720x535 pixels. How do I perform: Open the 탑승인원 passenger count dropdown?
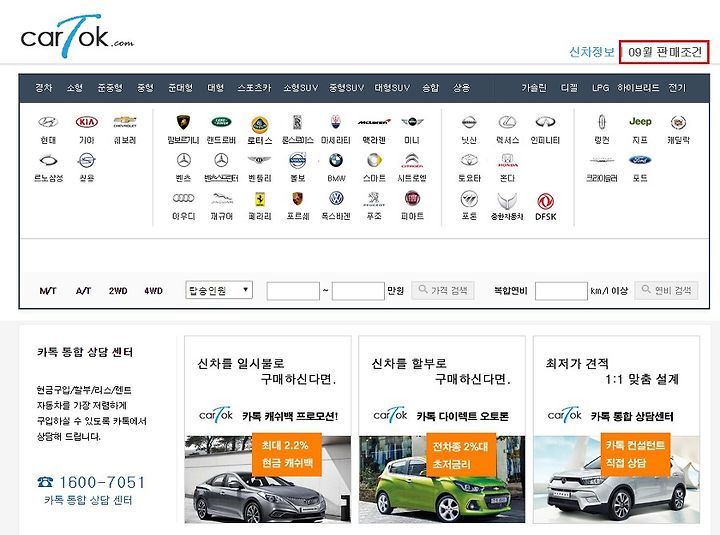219,290
